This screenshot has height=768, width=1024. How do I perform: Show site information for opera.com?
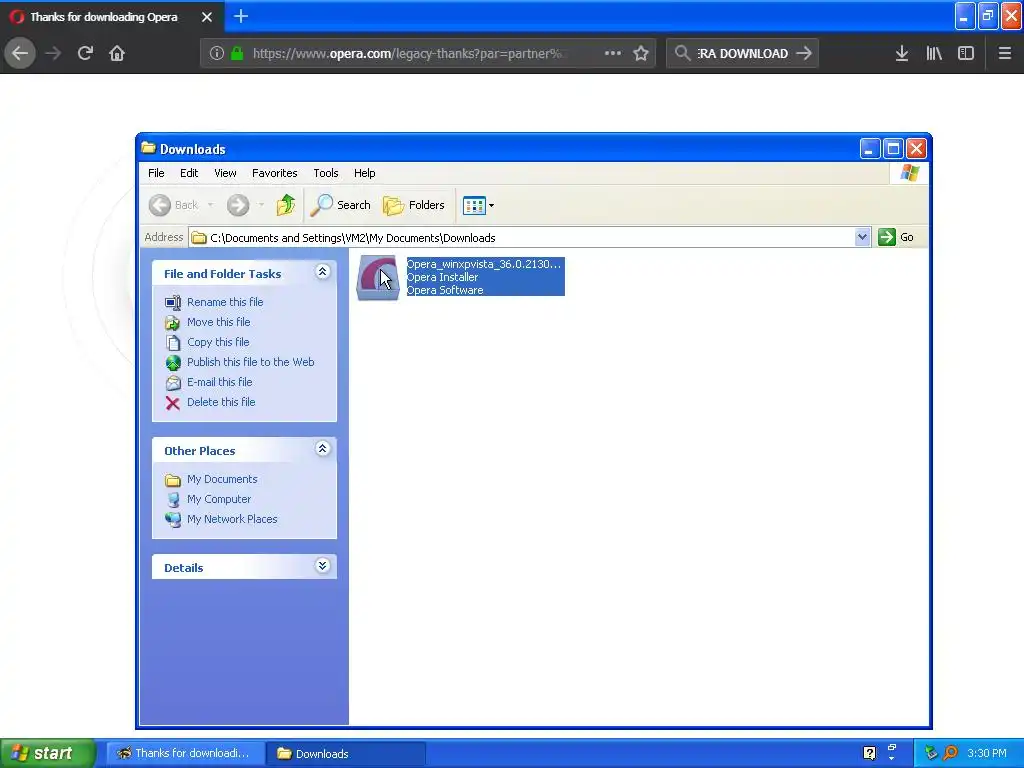(x=217, y=53)
